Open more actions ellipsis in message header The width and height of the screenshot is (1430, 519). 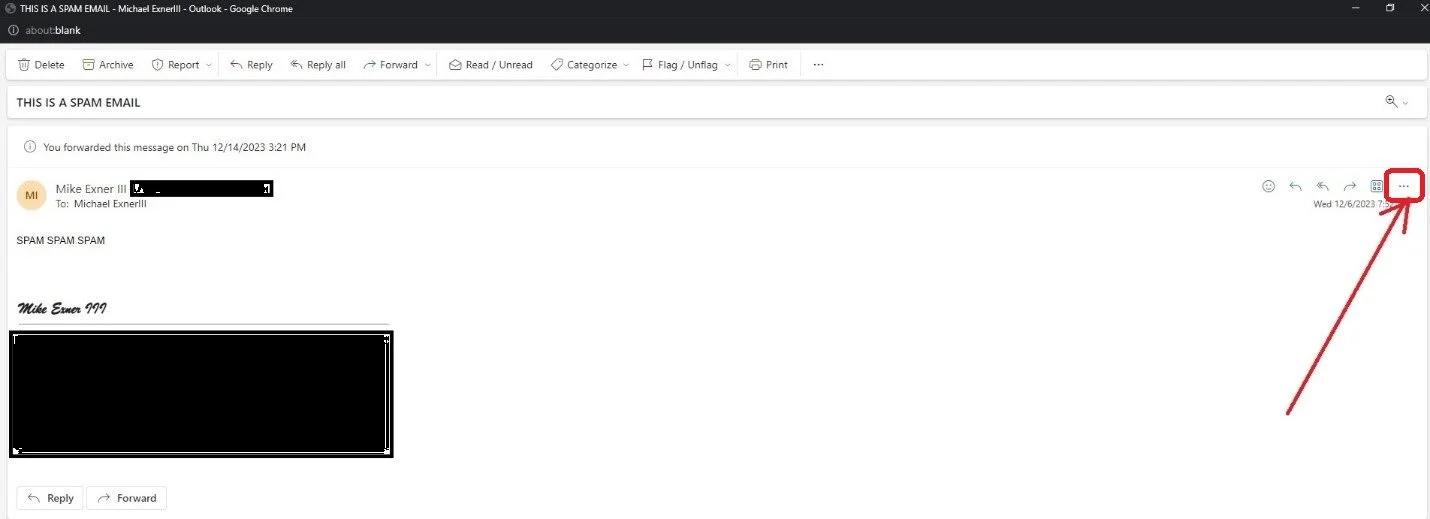pos(1404,186)
